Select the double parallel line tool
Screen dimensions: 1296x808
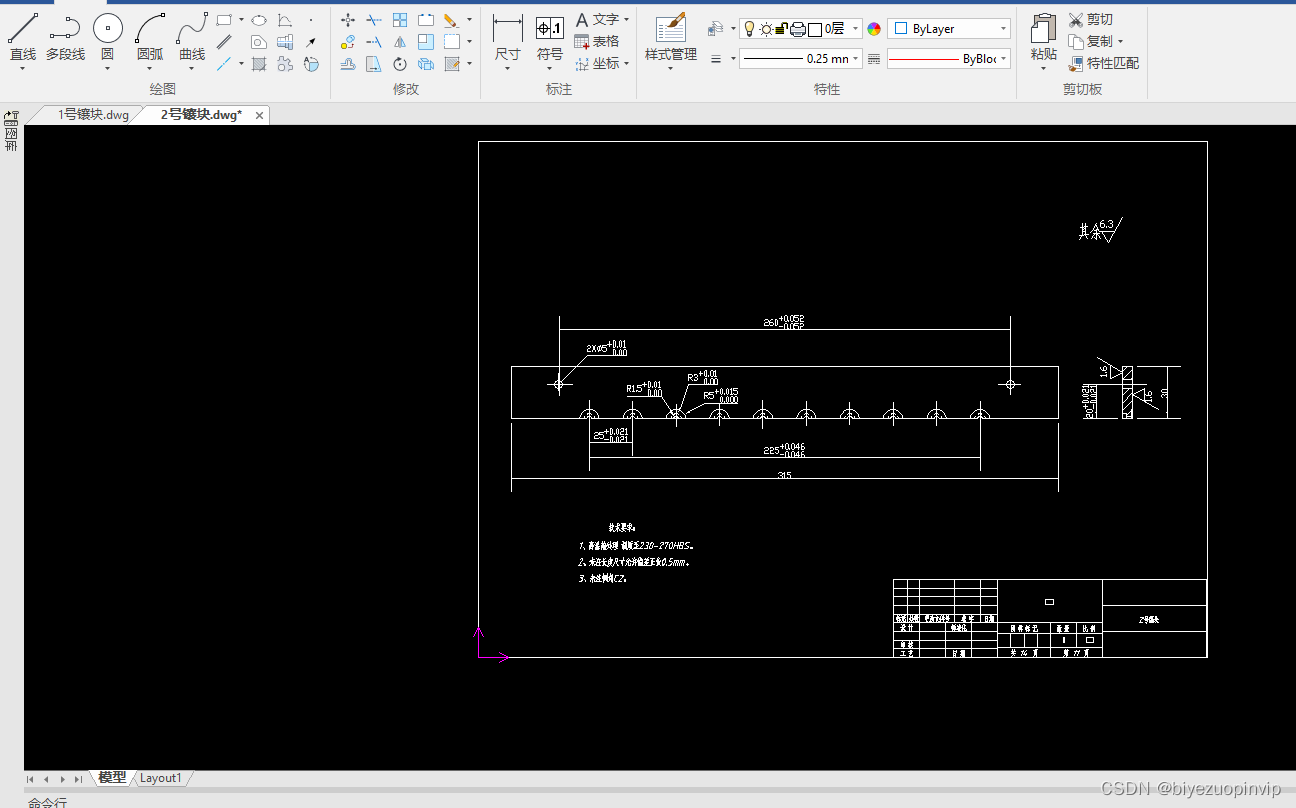225,42
